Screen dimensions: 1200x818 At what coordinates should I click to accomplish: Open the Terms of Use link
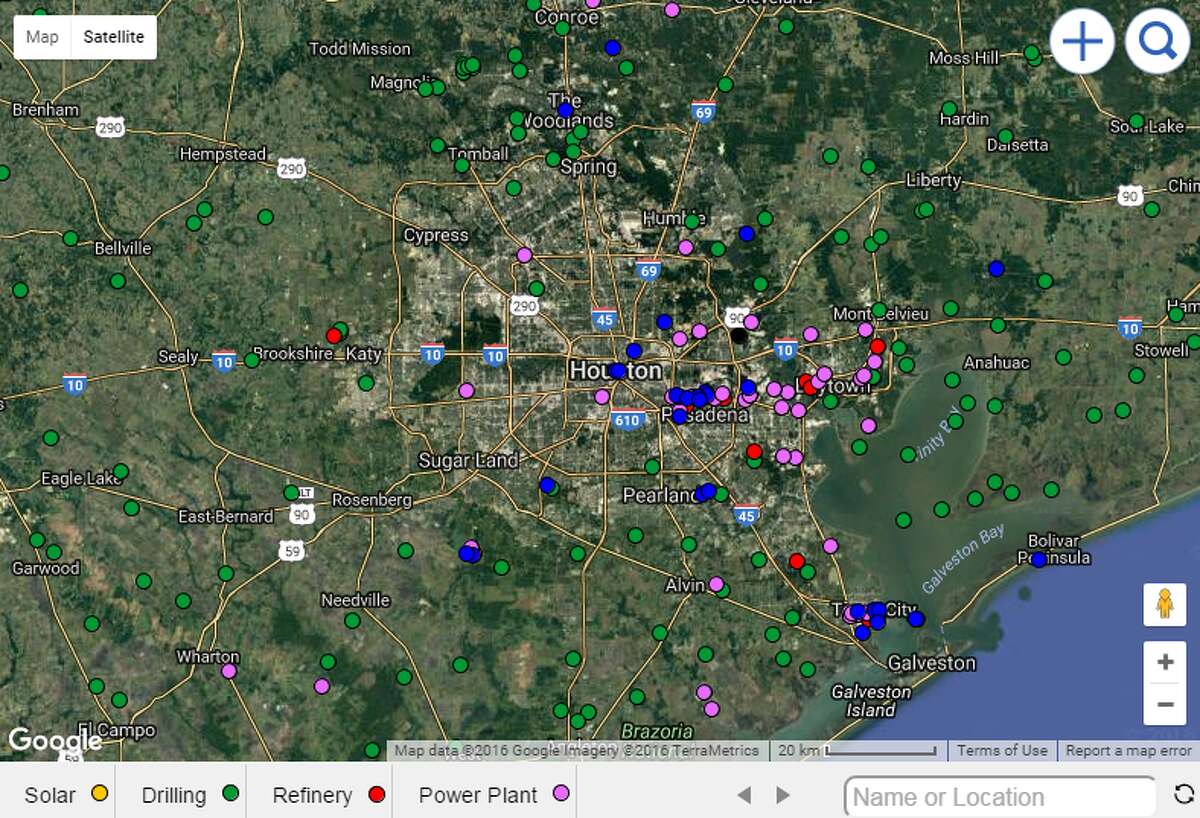click(x=1001, y=750)
